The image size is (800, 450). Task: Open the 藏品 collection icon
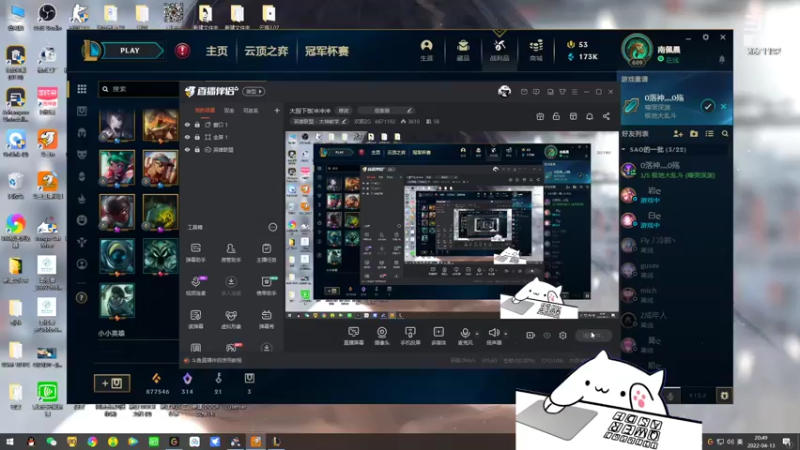pyautogui.click(x=463, y=51)
